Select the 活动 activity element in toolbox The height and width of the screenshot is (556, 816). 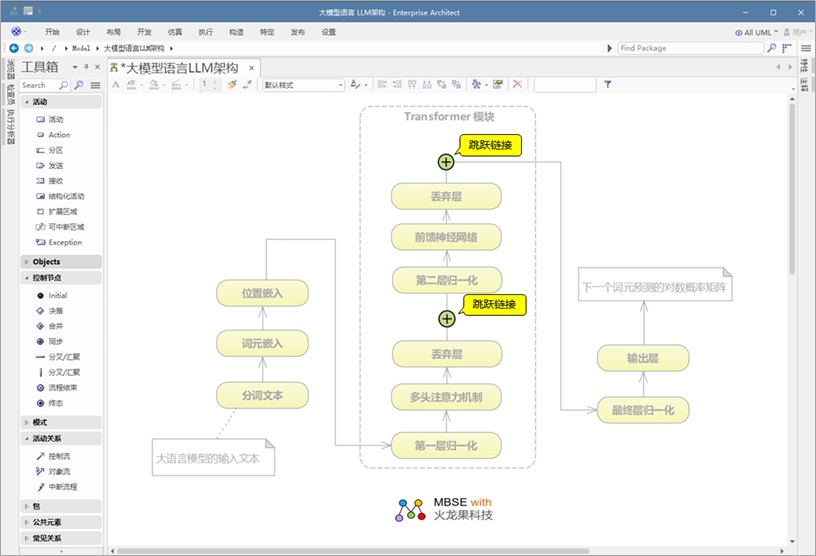point(55,119)
